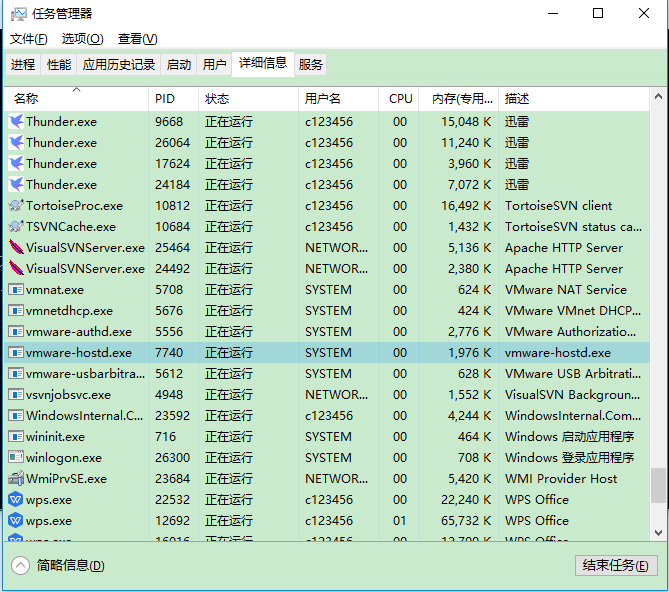The height and width of the screenshot is (592, 669).
Task: Click the winlogon.exe process icon
Action: (16, 458)
